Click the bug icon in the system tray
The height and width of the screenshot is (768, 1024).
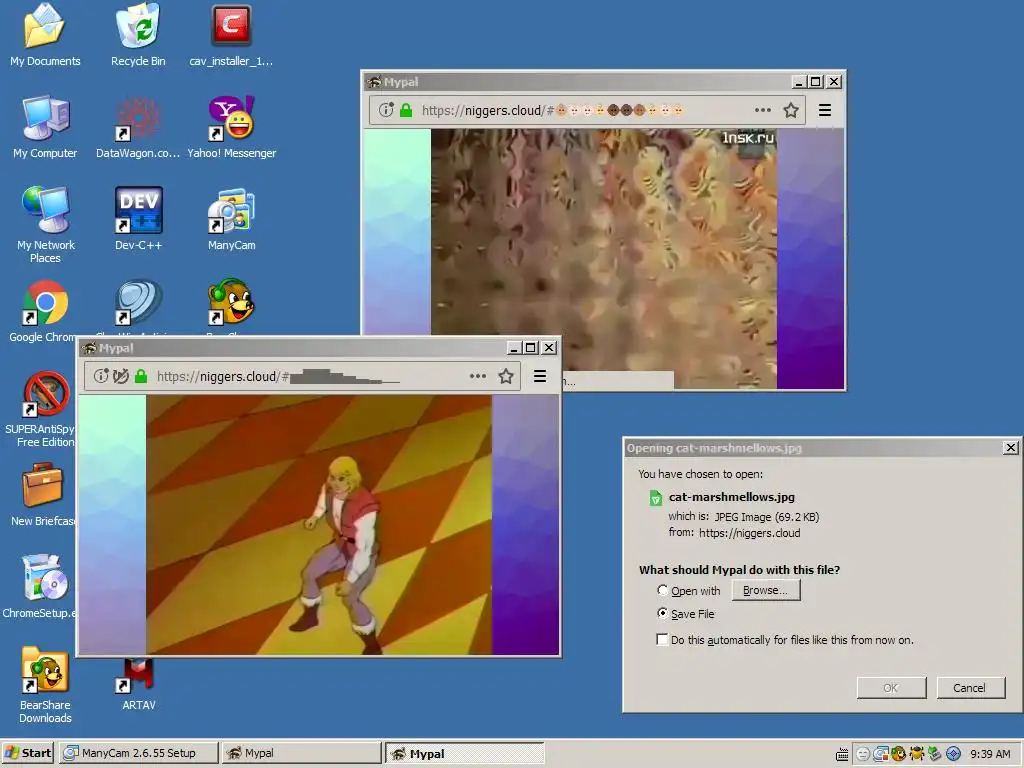click(917, 754)
